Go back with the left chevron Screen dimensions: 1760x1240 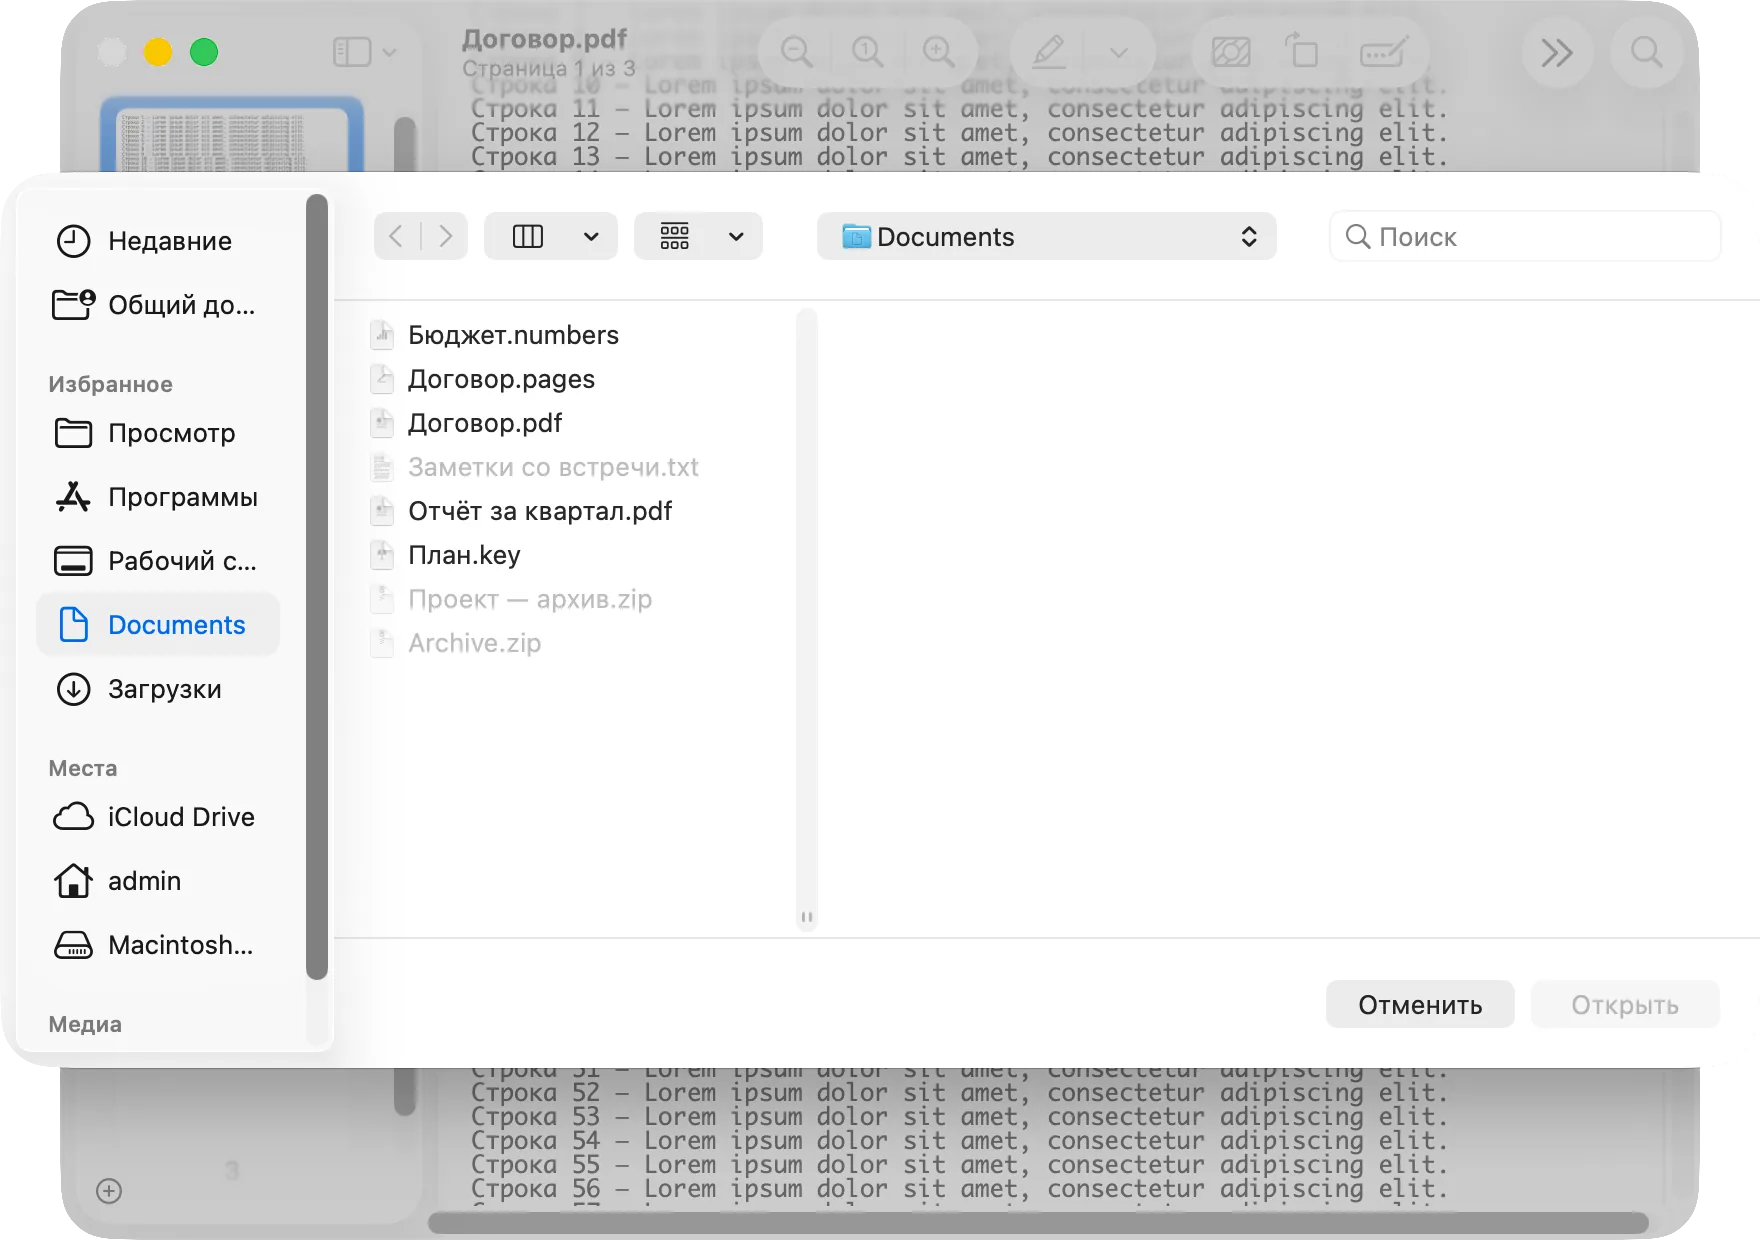pyautogui.click(x=396, y=237)
